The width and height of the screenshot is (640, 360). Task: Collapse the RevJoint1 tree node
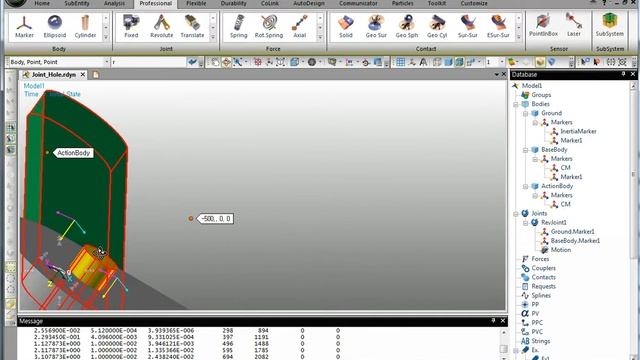point(526,222)
